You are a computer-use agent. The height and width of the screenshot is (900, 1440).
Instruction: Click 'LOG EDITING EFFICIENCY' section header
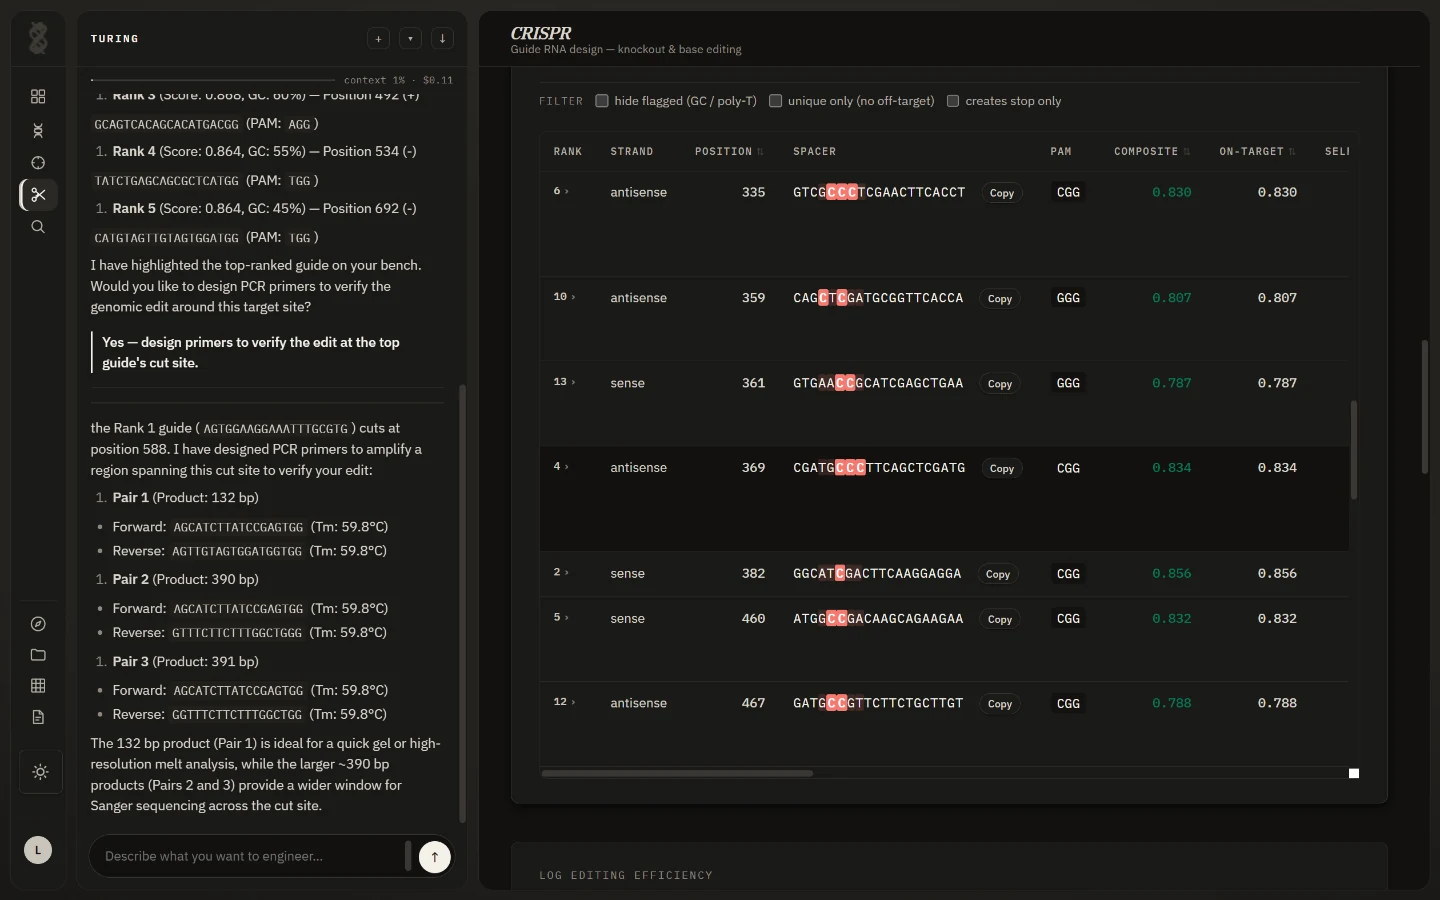(x=626, y=875)
